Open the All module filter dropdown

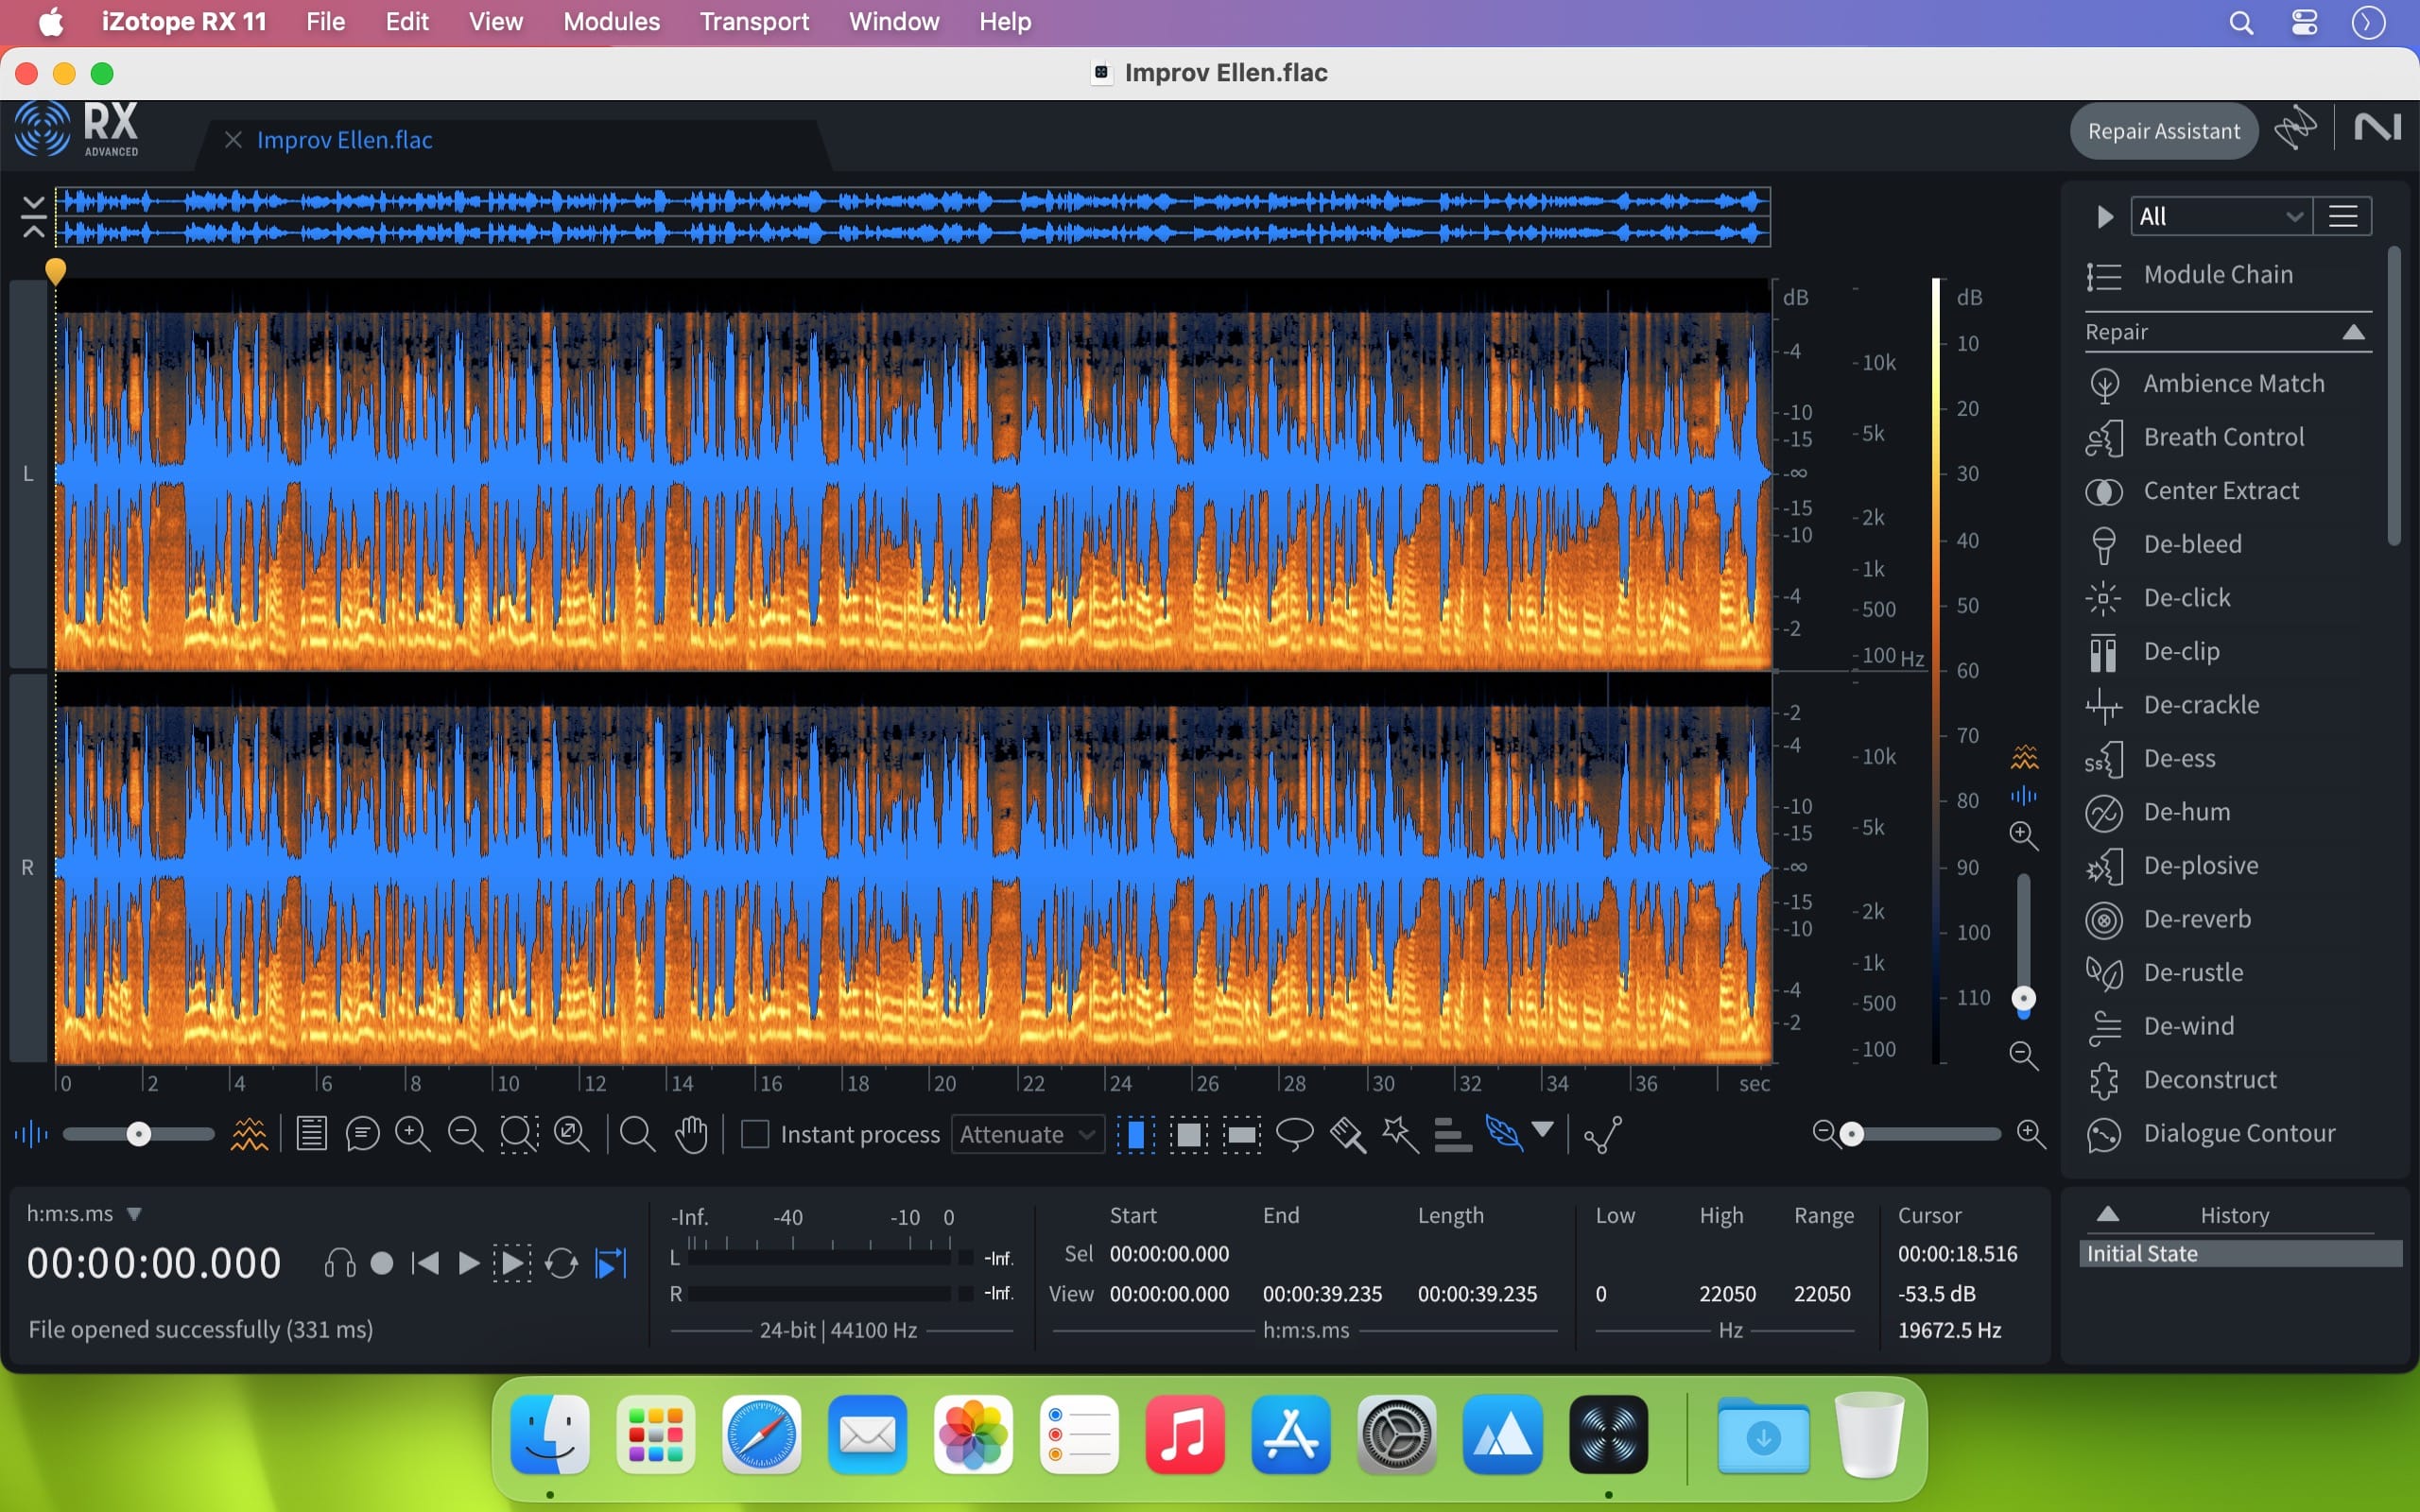[2221, 216]
